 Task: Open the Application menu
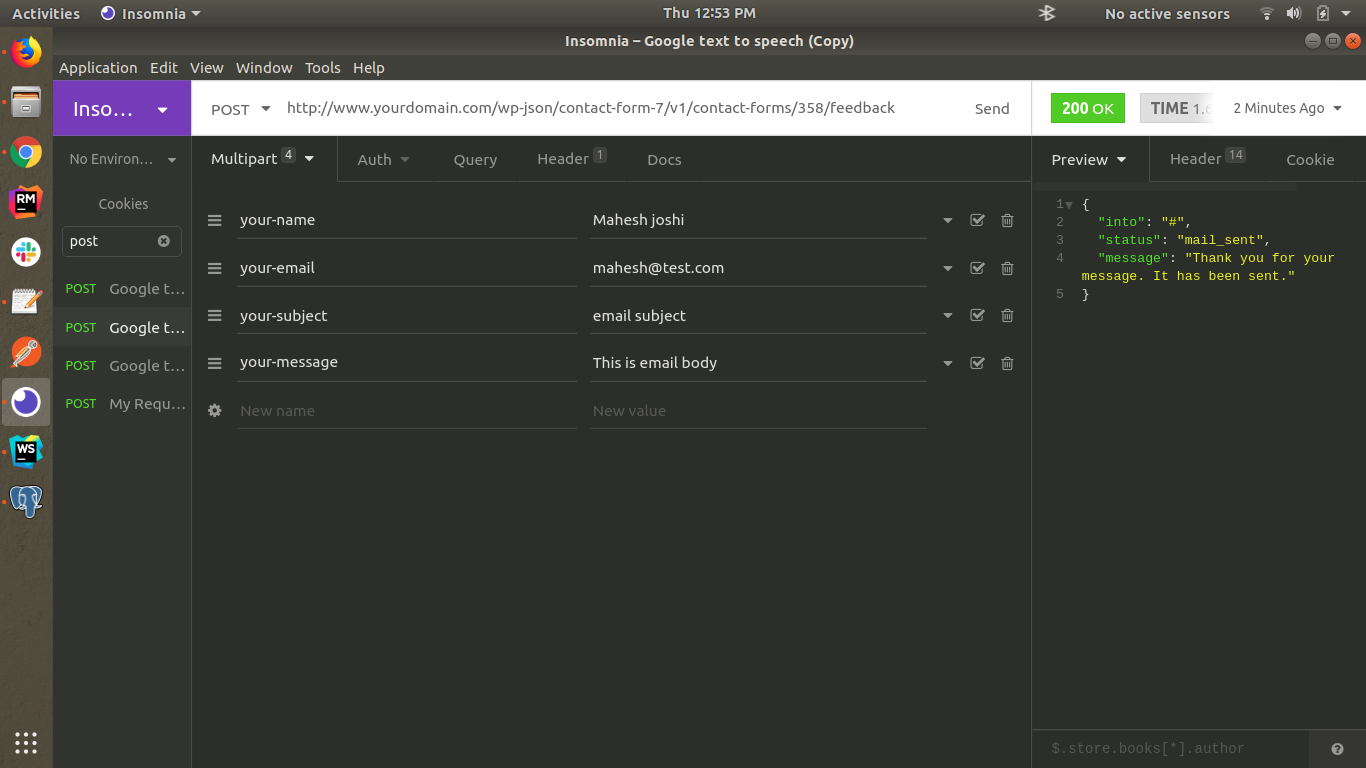pyautogui.click(x=98, y=68)
